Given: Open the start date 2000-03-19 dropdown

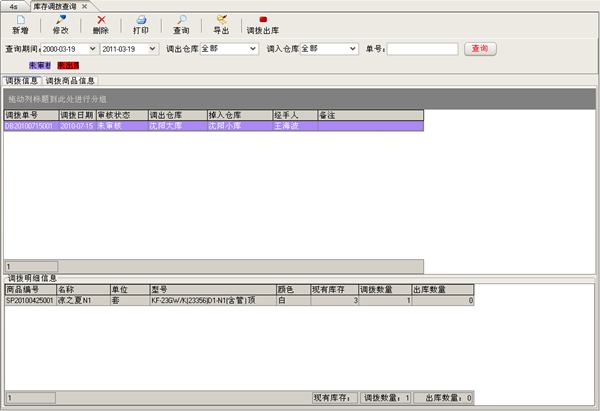Looking at the screenshot, I should pos(93,49).
